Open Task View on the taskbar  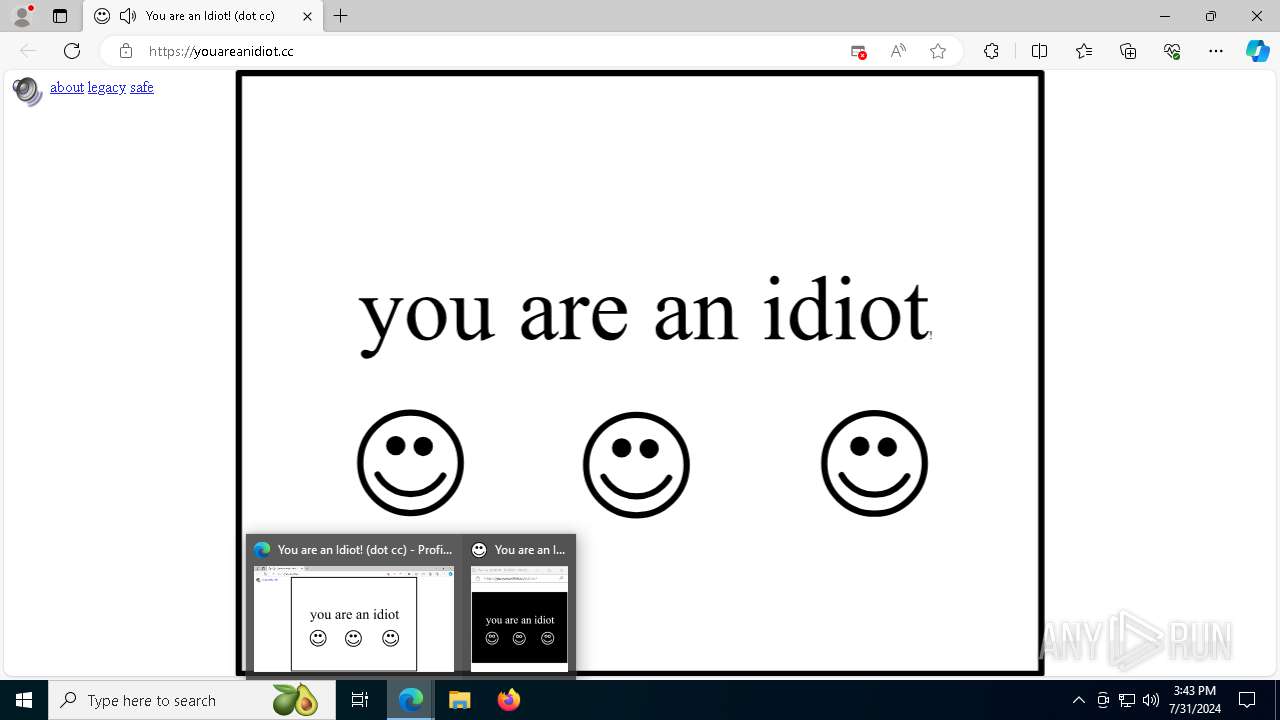(x=360, y=700)
